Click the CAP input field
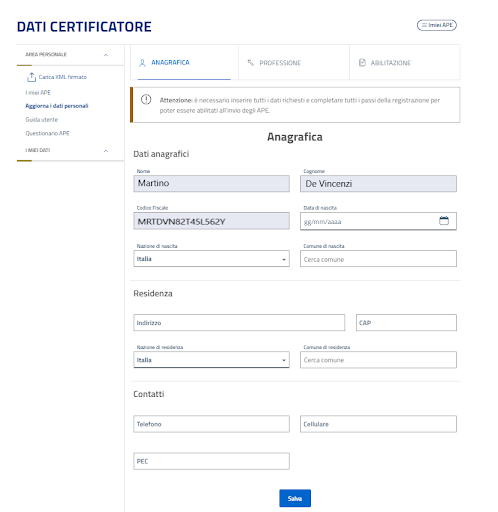 coord(406,323)
